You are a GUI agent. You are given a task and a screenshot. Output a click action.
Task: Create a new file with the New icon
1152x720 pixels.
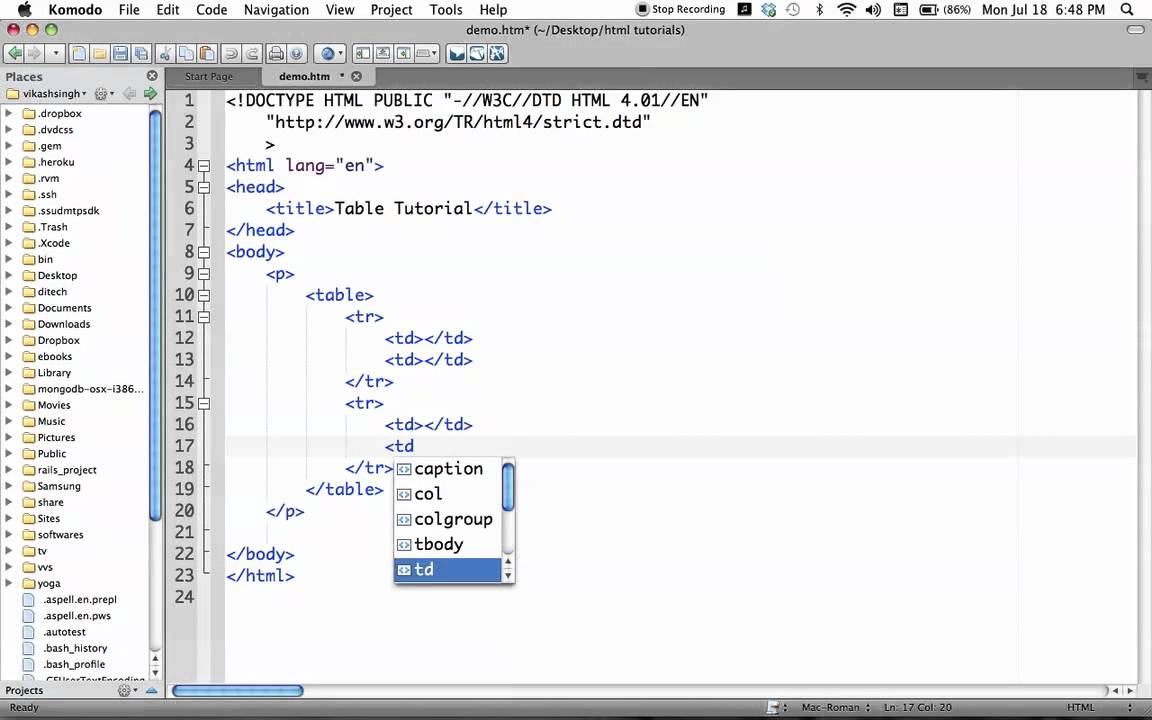[x=79, y=54]
